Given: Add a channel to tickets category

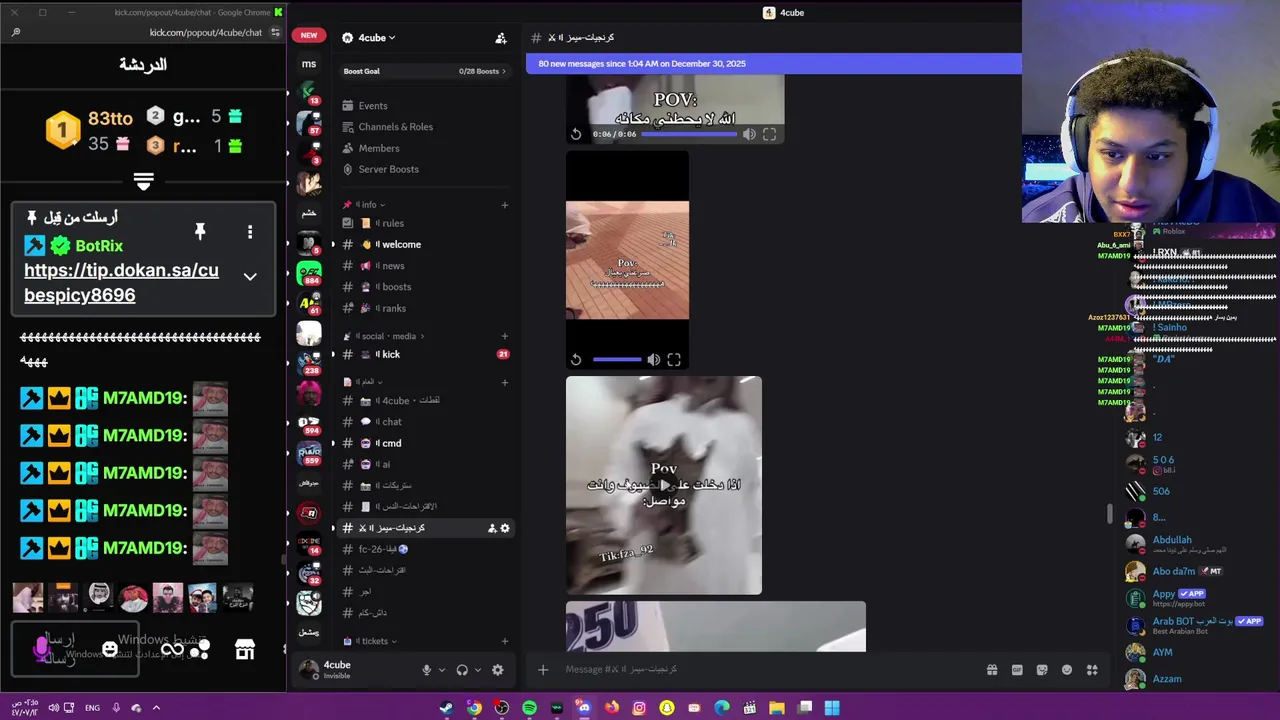Looking at the screenshot, I should click(504, 641).
